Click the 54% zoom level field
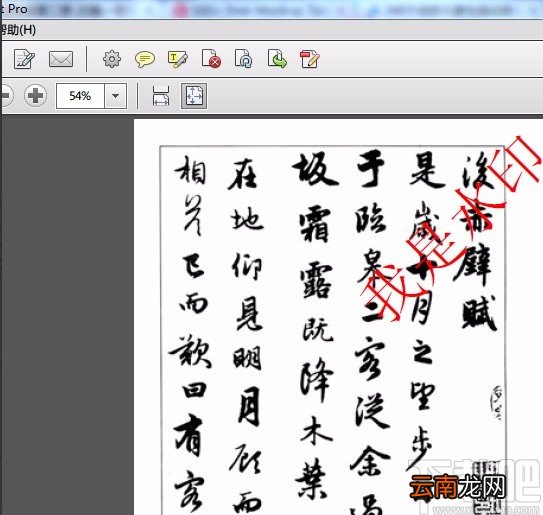Viewport: 543px width, 515px height. [x=80, y=96]
